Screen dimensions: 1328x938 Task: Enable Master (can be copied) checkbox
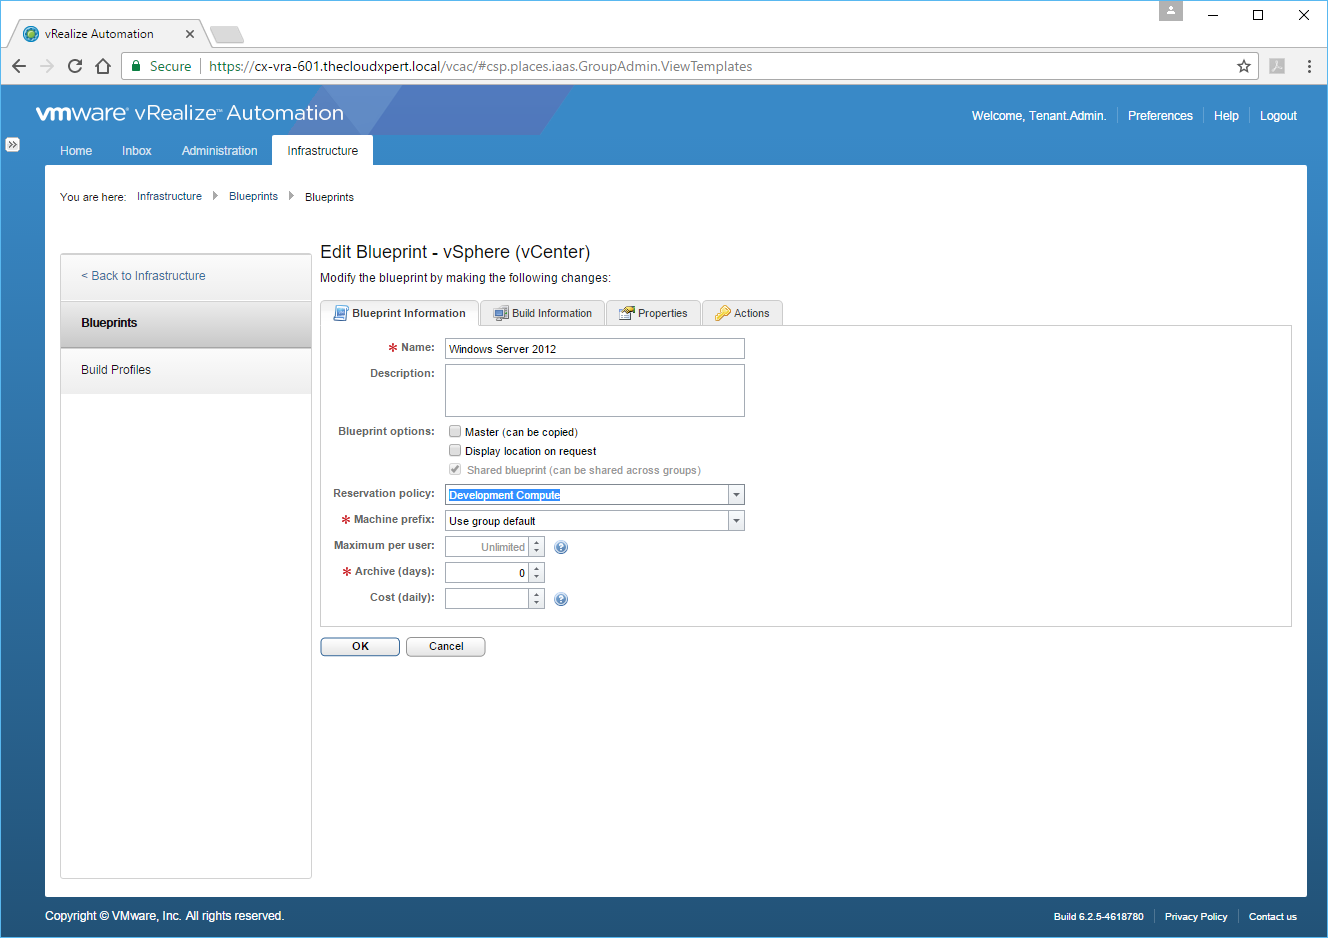pyautogui.click(x=455, y=431)
